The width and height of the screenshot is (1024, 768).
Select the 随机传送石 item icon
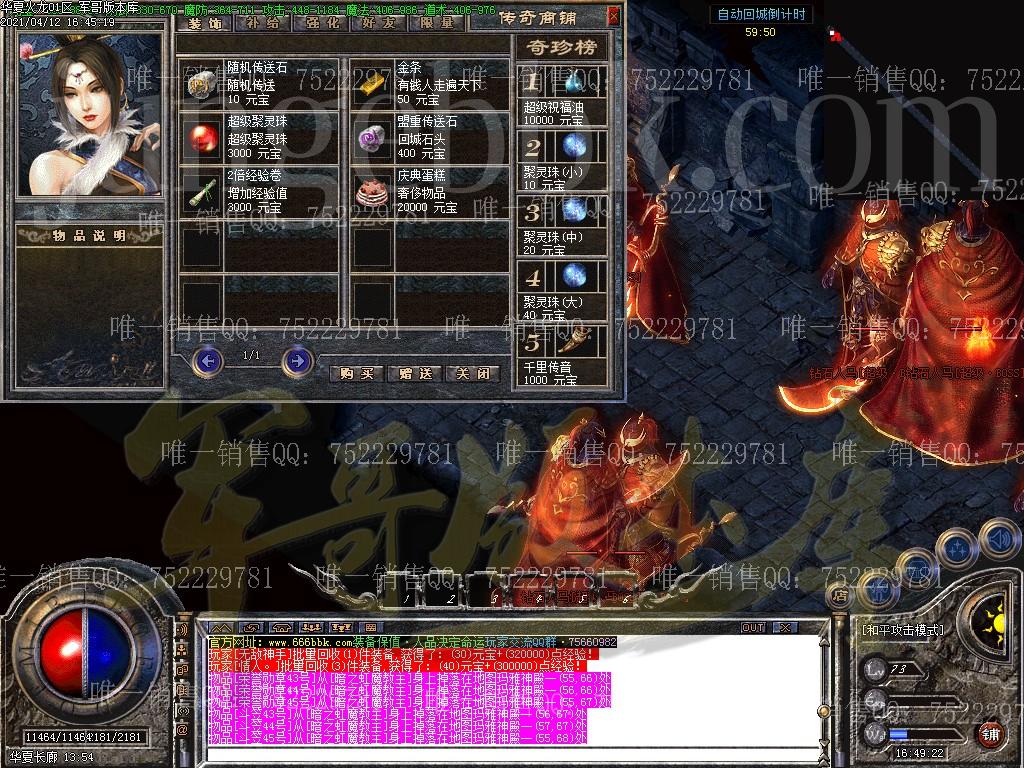201,84
